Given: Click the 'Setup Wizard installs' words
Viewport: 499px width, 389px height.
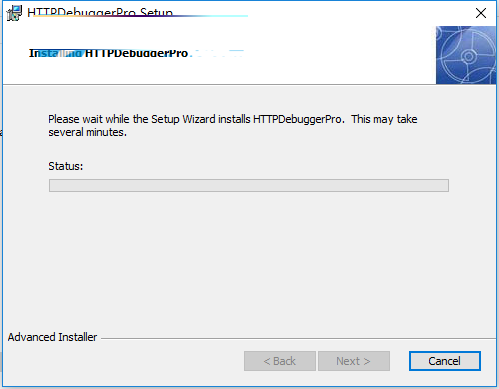Looking at the screenshot, I should [201, 119].
